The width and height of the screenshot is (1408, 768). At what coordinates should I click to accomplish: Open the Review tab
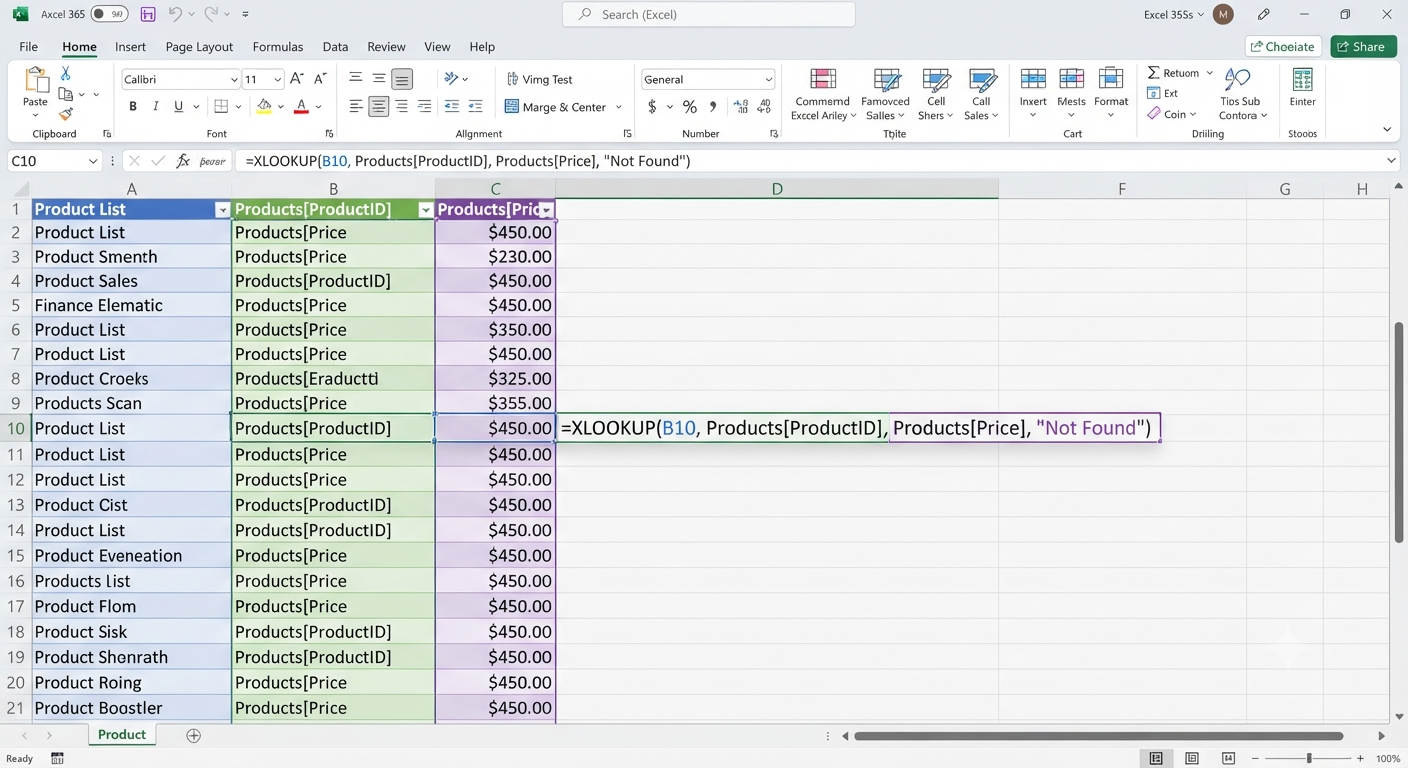pyautogui.click(x=386, y=47)
